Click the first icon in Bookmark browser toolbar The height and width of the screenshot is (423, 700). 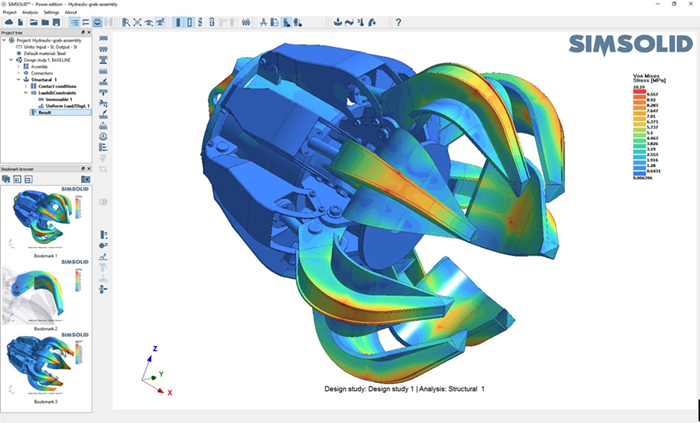coord(6,179)
